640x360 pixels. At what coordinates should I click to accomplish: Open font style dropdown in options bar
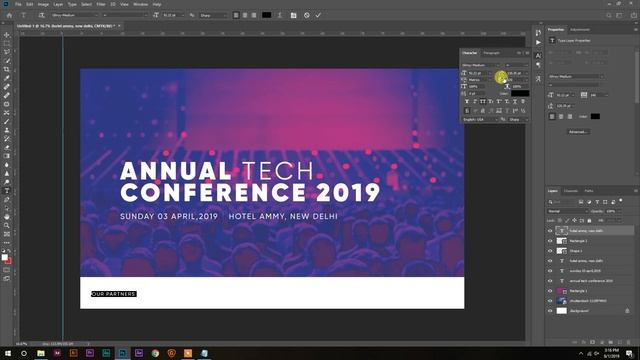pyautogui.click(x=125, y=15)
